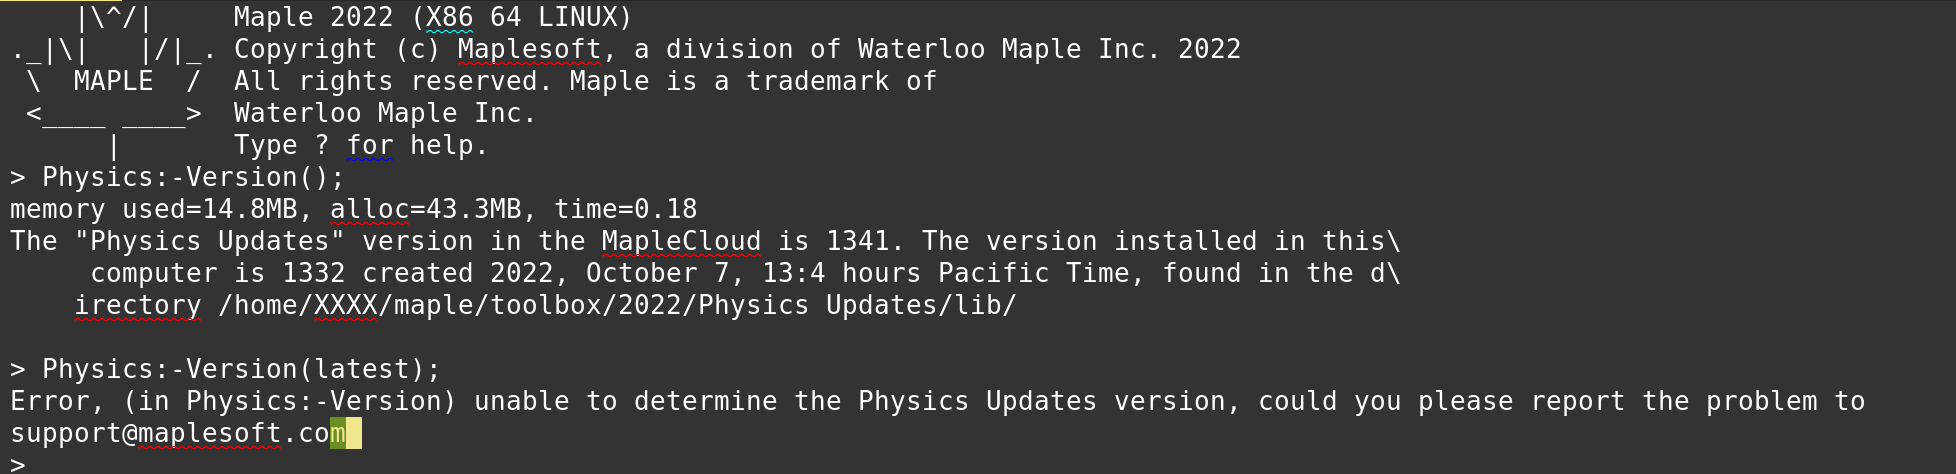Click the empty prompt on the last line
Image resolution: width=1956 pixels, height=474 pixels.
click(x=18, y=464)
